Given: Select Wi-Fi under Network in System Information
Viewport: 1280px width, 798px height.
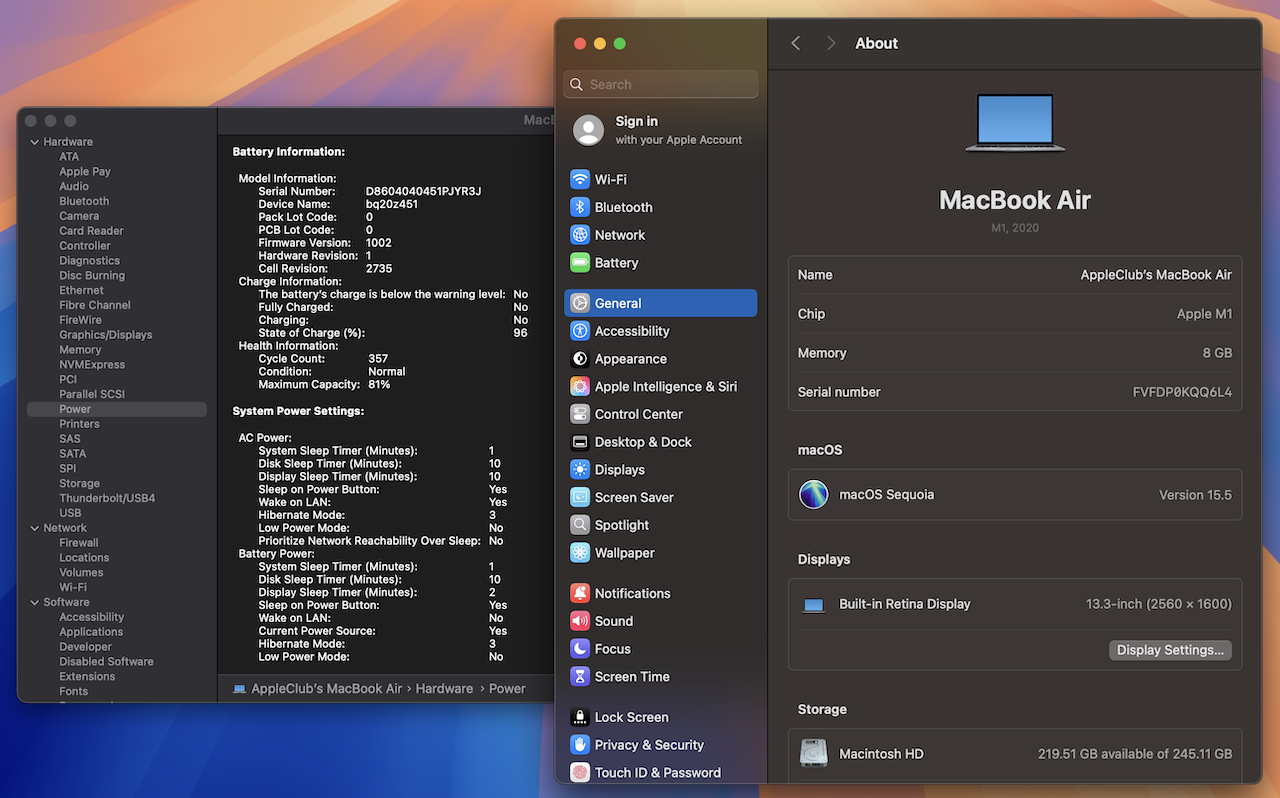Looking at the screenshot, I should 73,588.
